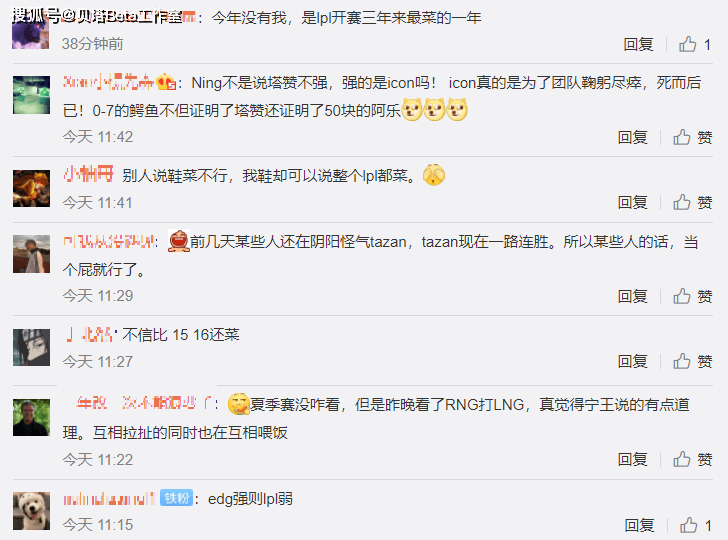Click 回复 on the 11:29 comment
This screenshot has height=540, width=728.
(x=632, y=296)
